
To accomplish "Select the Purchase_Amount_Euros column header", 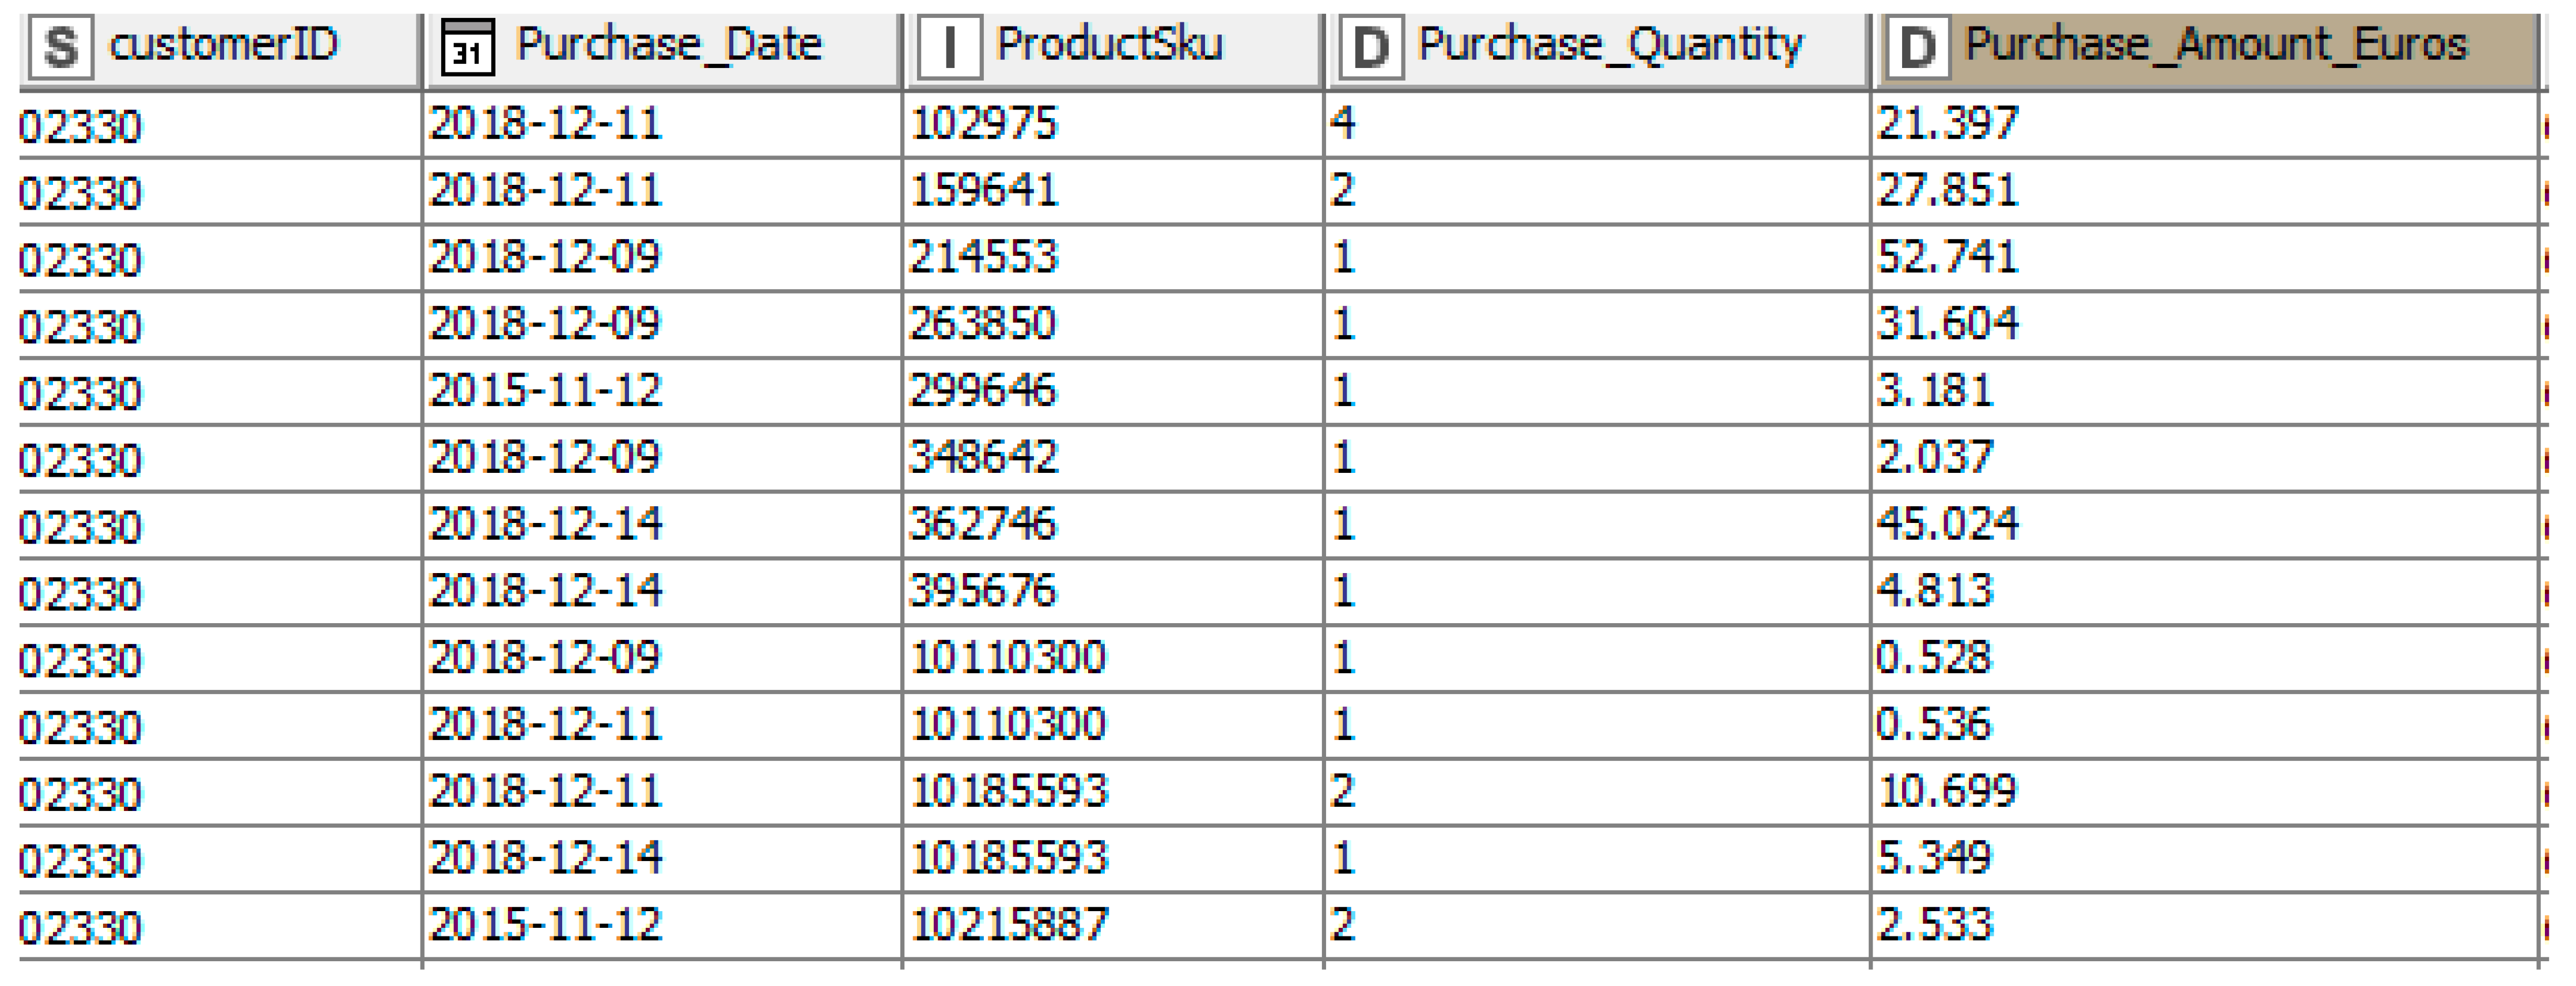I will tap(2215, 45).
